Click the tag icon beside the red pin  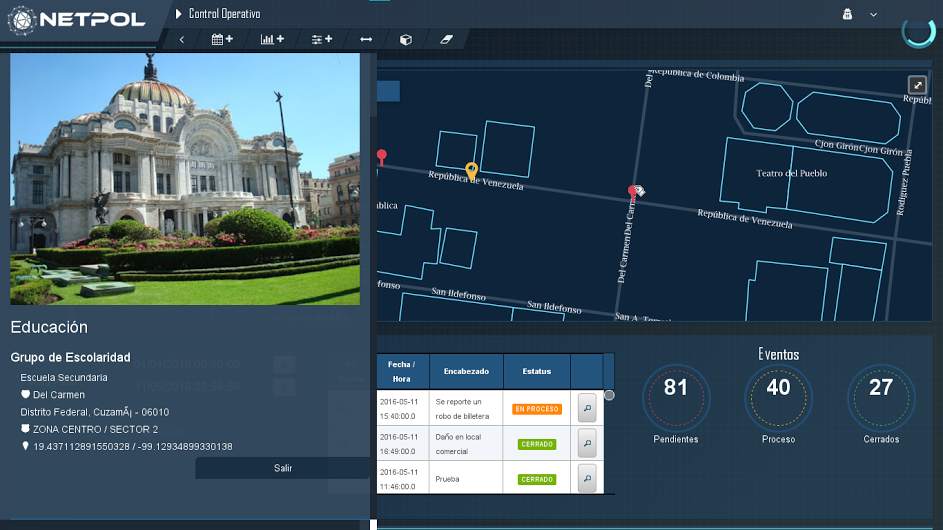point(640,191)
